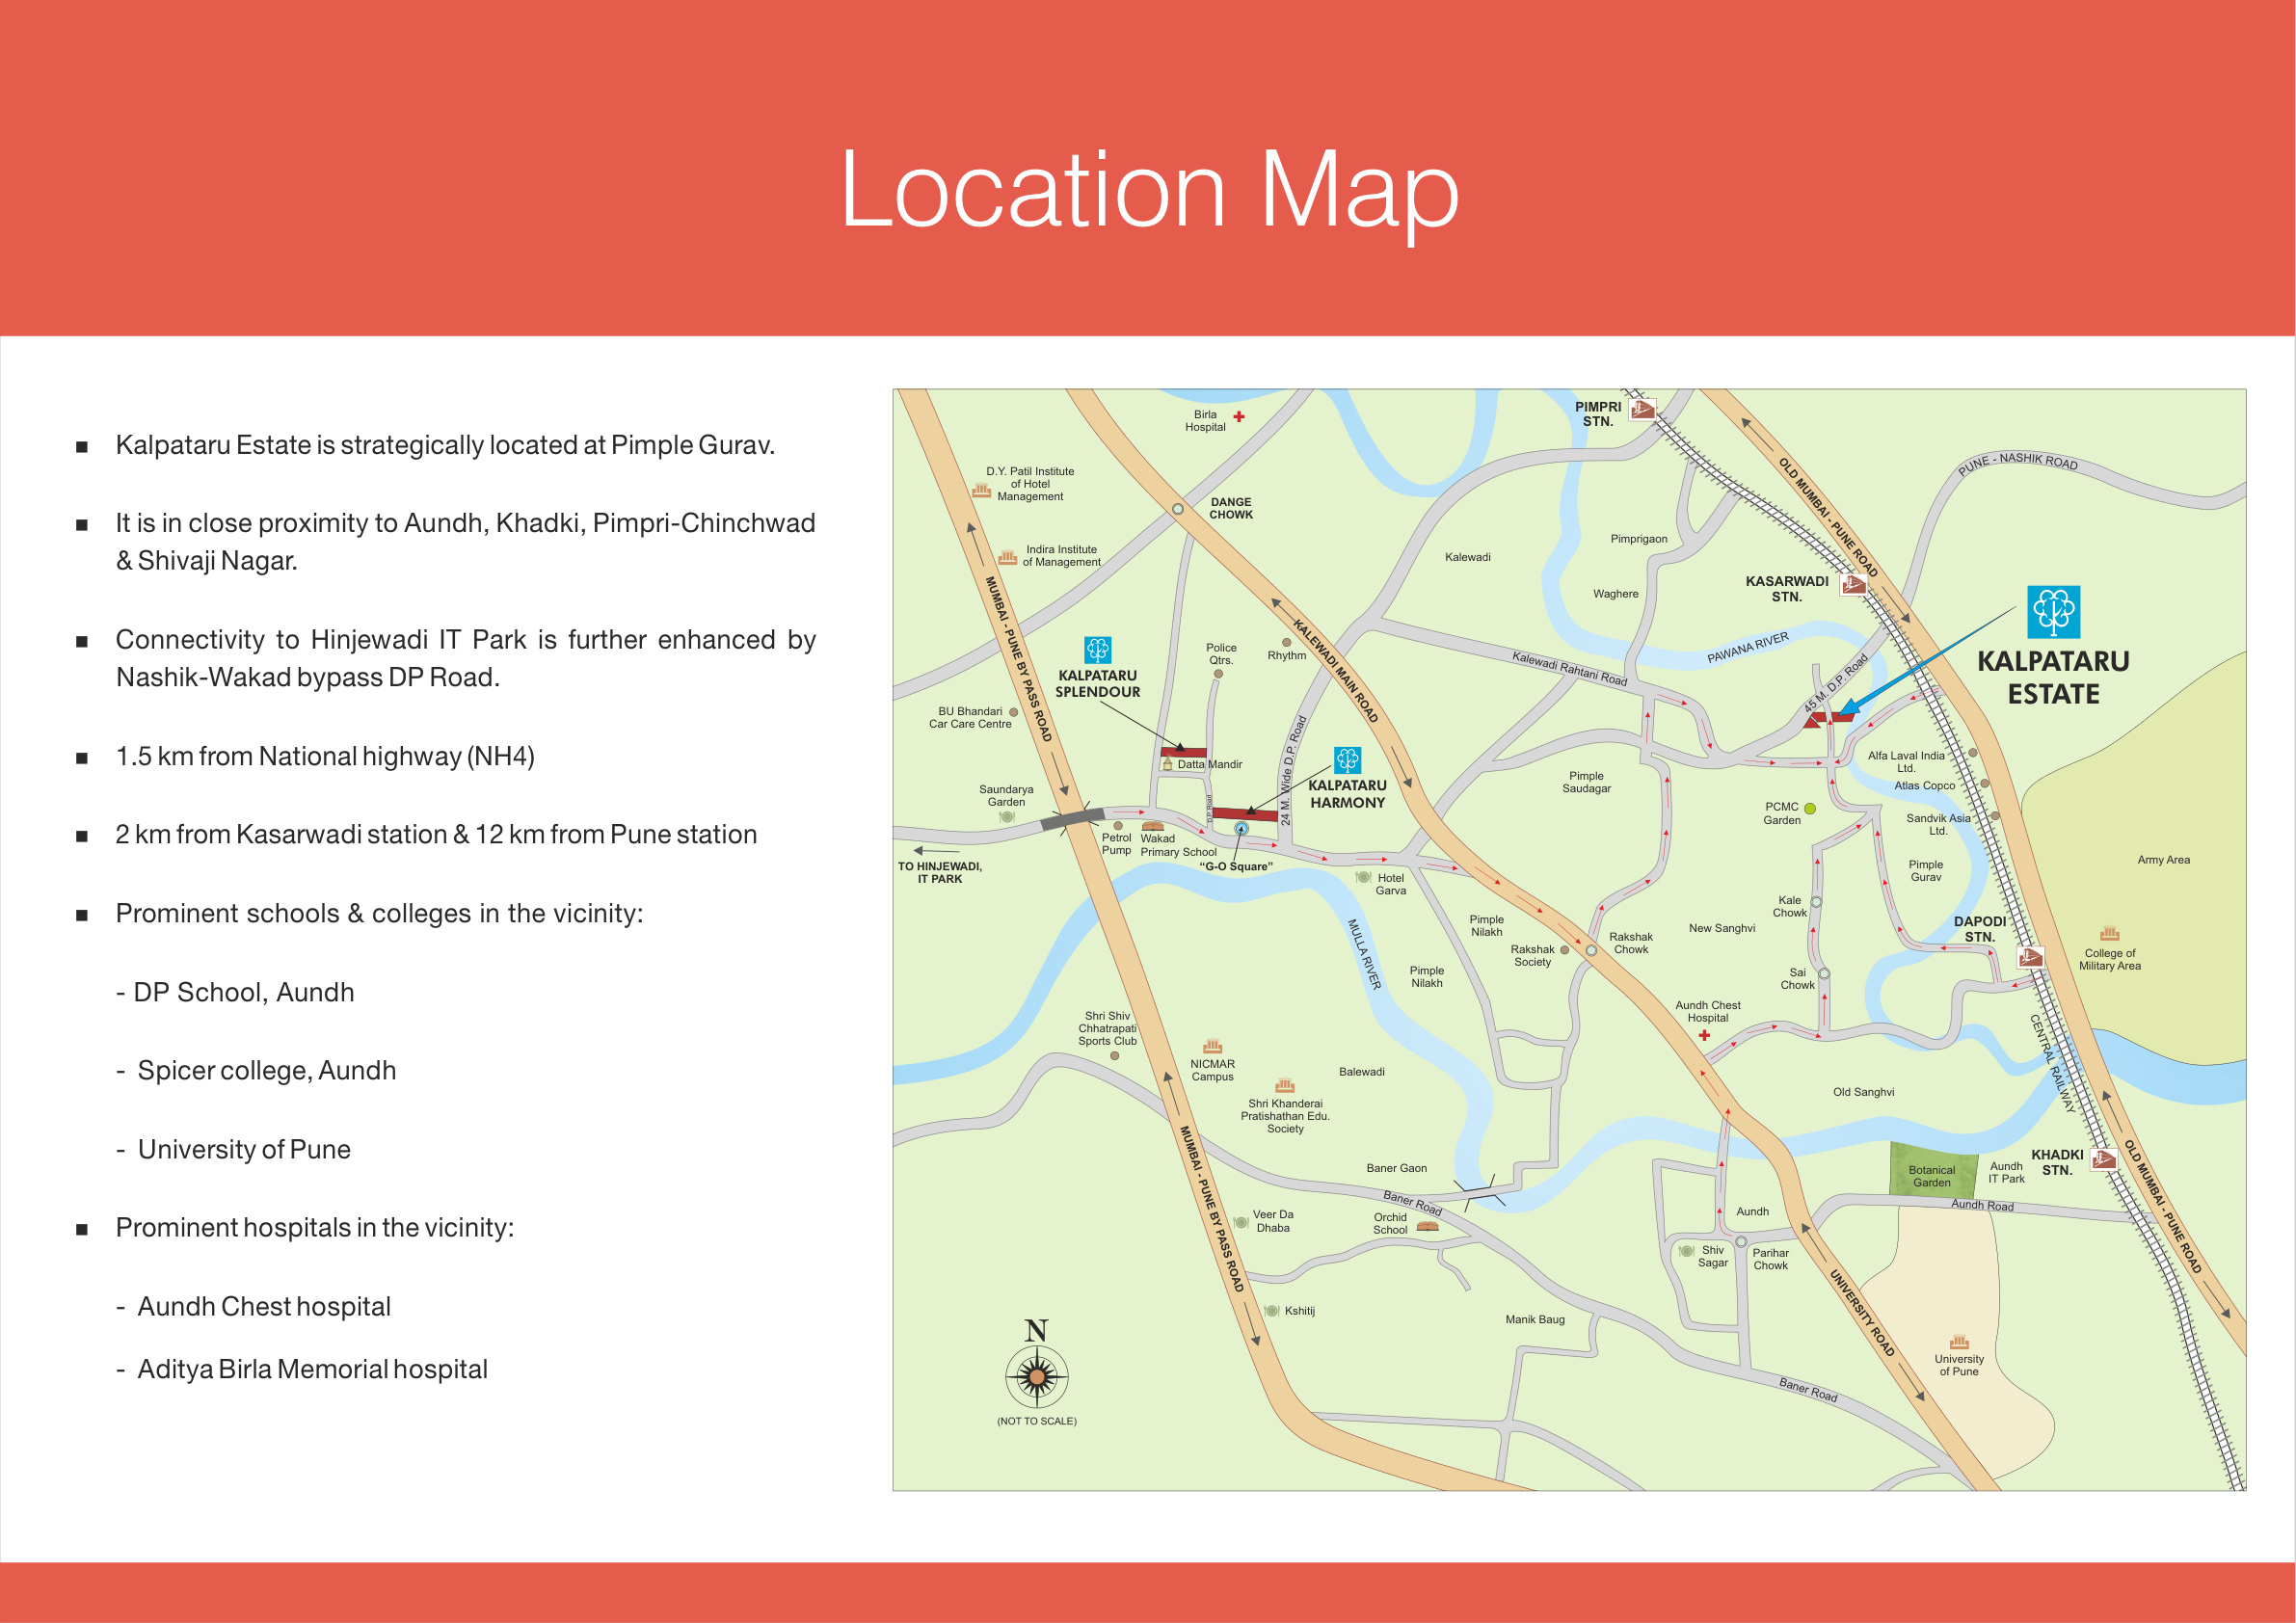This screenshot has height=1623, width=2296.
Task: Click the "UNIVERSITY ROAD" label
Action: click(1862, 1312)
